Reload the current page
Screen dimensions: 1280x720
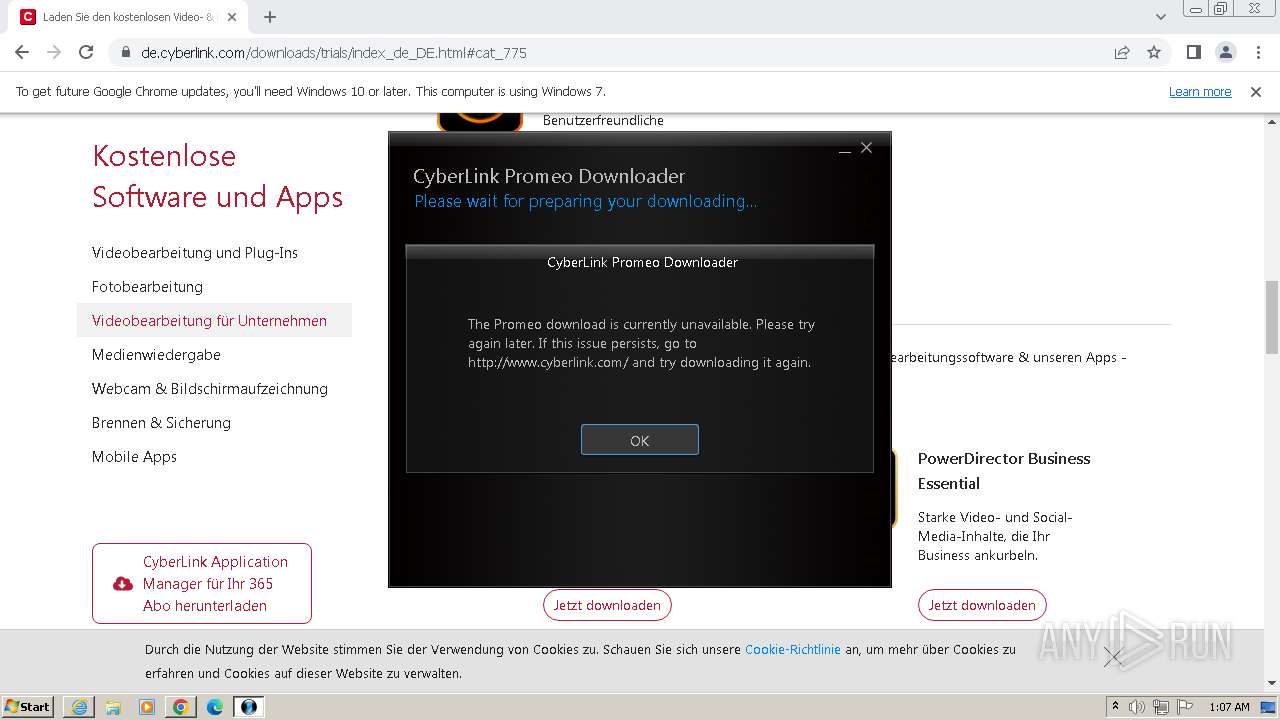(x=86, y=52)
